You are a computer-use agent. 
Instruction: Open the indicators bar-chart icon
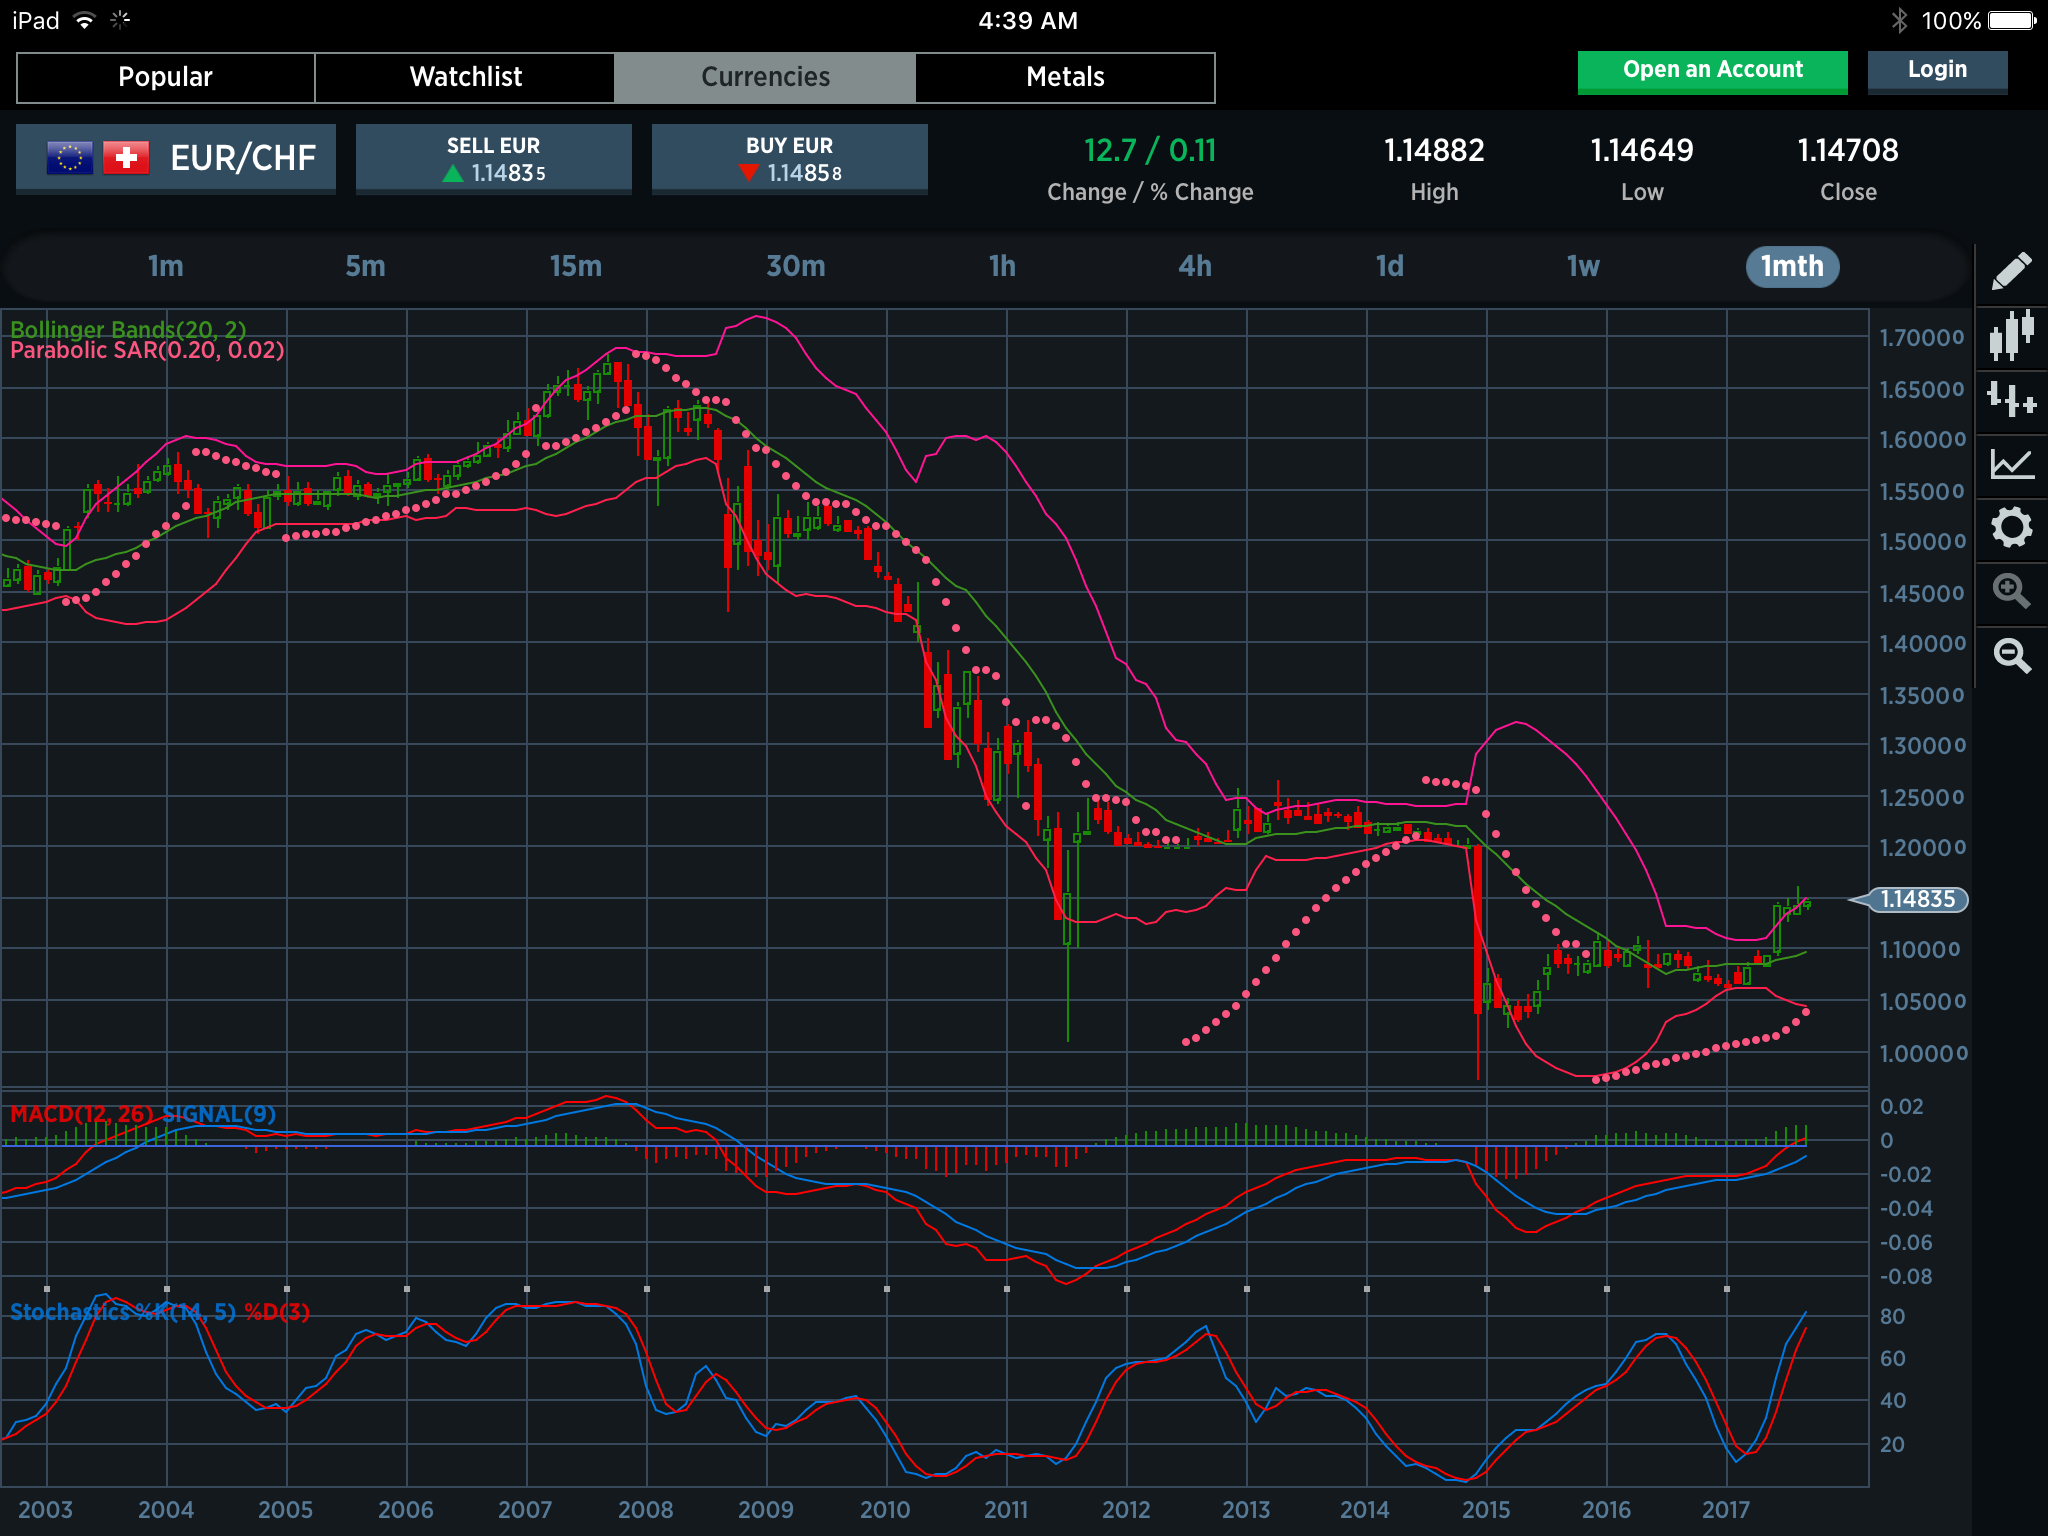click(2011, 400)
